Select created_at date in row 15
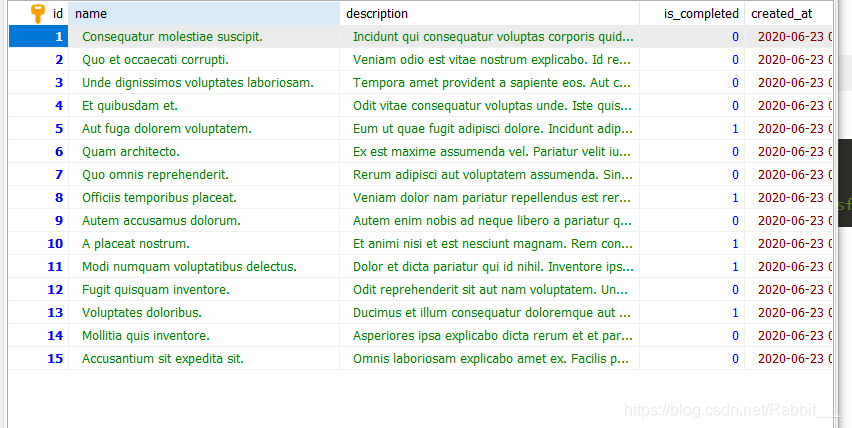Screen dimensions: 852x428 click(795, 358)
